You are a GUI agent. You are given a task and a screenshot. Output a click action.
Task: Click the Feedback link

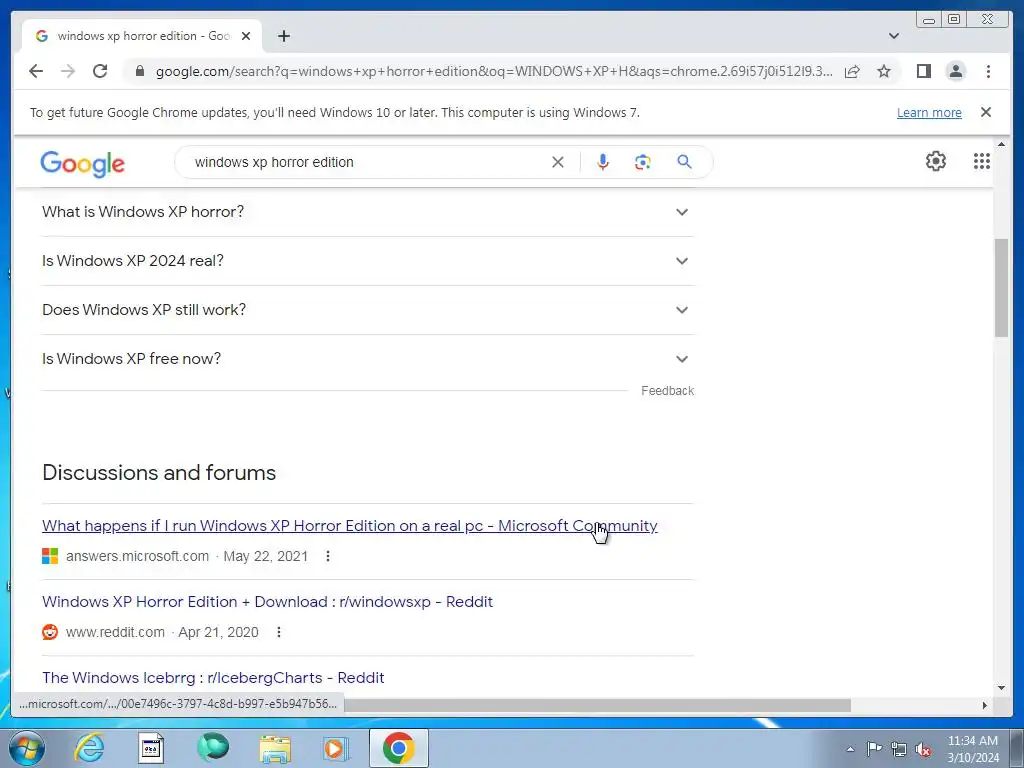coord(667,391)
